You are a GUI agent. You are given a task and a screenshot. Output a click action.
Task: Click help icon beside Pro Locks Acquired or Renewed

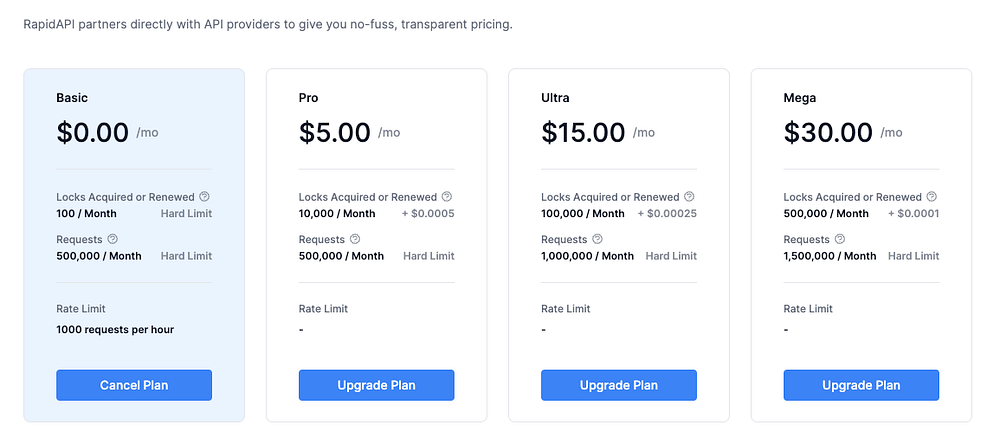[447, 197]
